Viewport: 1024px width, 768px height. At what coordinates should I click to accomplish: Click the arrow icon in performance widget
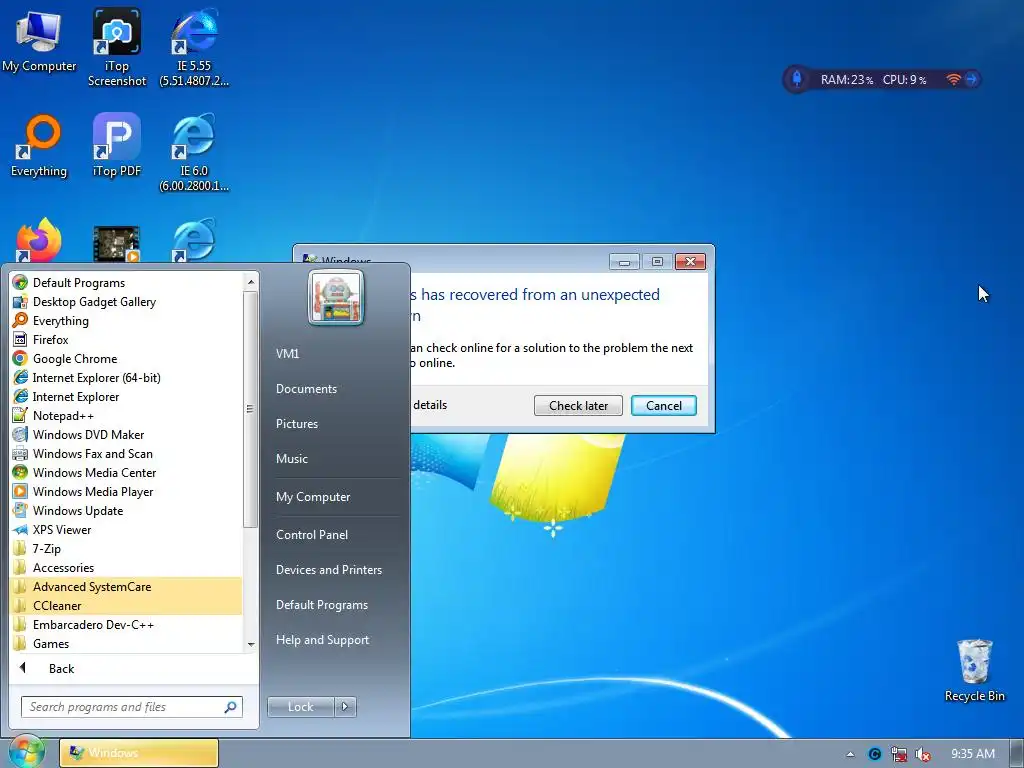click(972, 79)
